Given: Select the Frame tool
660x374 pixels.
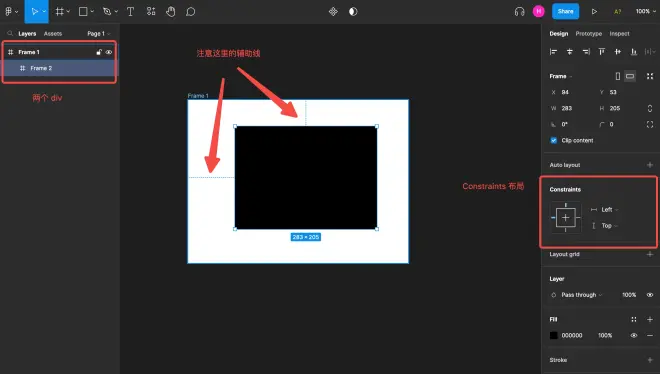Looking at the screenshot, I should point(59,12).
